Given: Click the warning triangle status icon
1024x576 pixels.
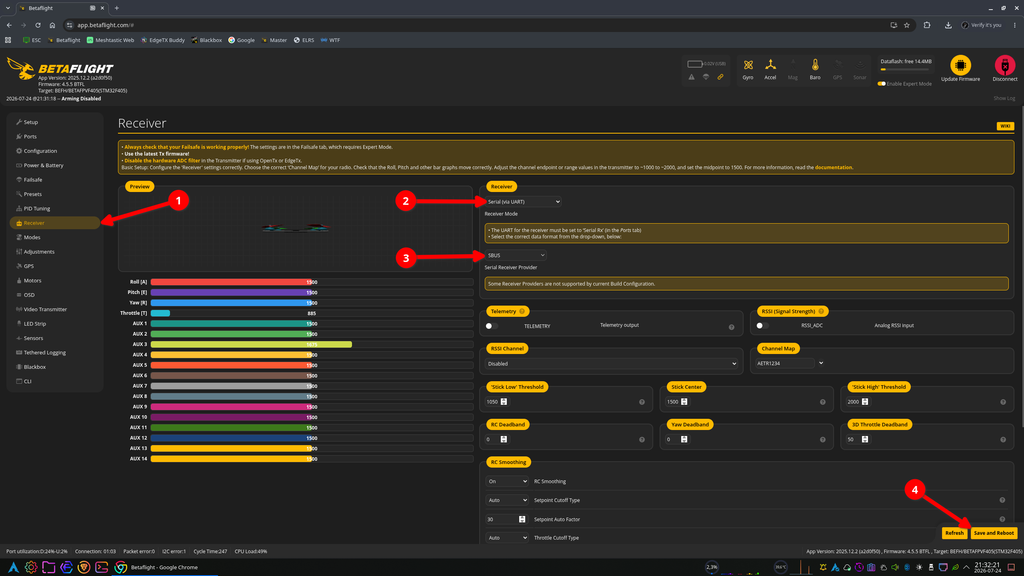Looking at the screenshot, I should 692,77.
